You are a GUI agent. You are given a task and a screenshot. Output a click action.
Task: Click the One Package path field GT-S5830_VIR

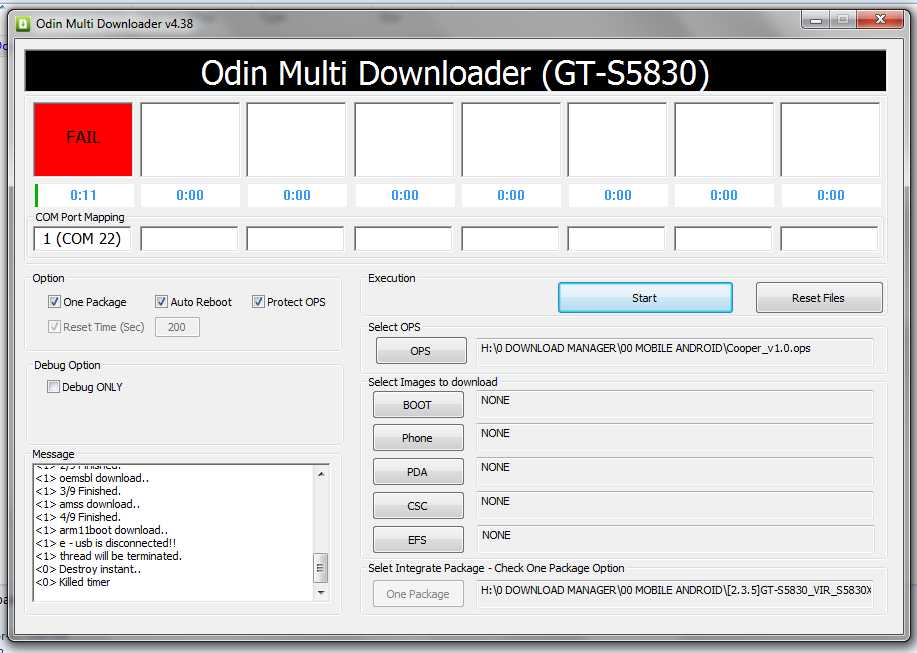pos(675,593)
